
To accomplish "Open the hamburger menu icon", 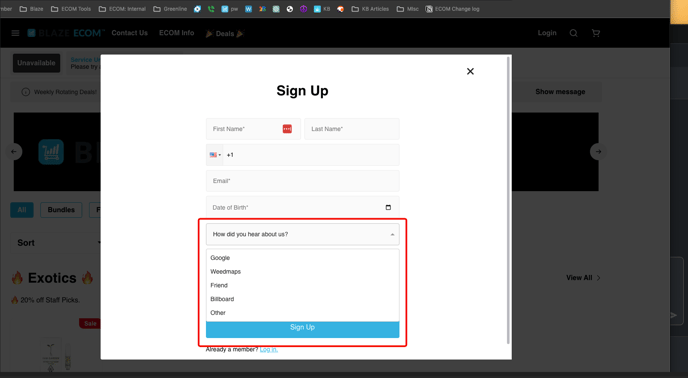I will [15, 33].
